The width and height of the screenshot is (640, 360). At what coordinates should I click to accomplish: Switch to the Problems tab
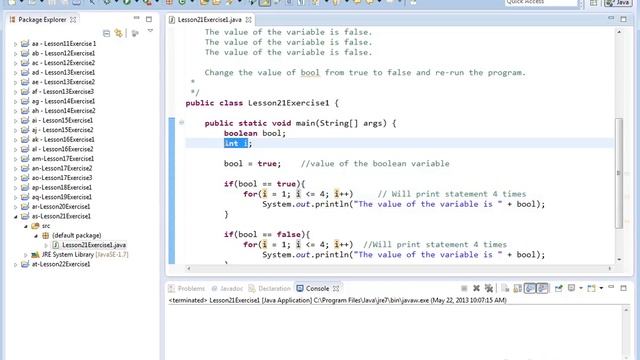(x=187, y=289)
